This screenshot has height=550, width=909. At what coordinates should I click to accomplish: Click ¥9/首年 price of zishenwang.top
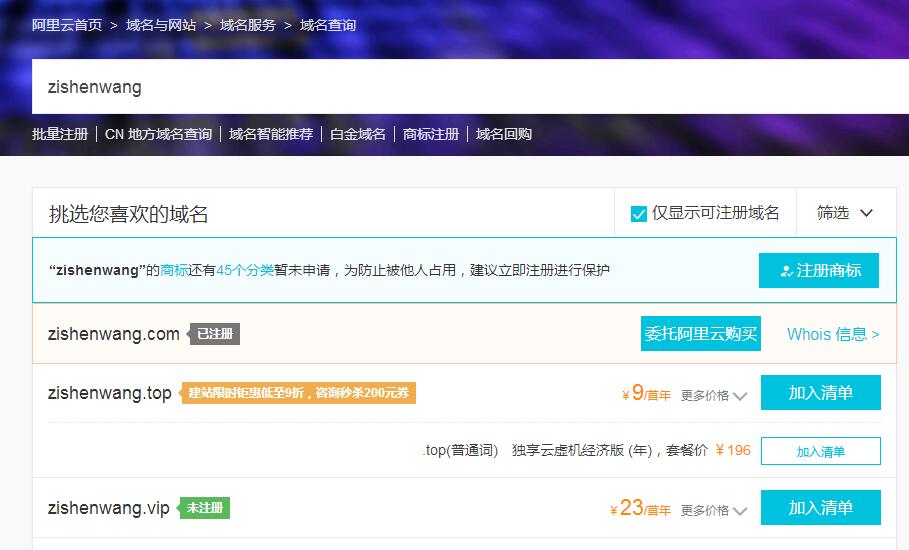point(646,394)
